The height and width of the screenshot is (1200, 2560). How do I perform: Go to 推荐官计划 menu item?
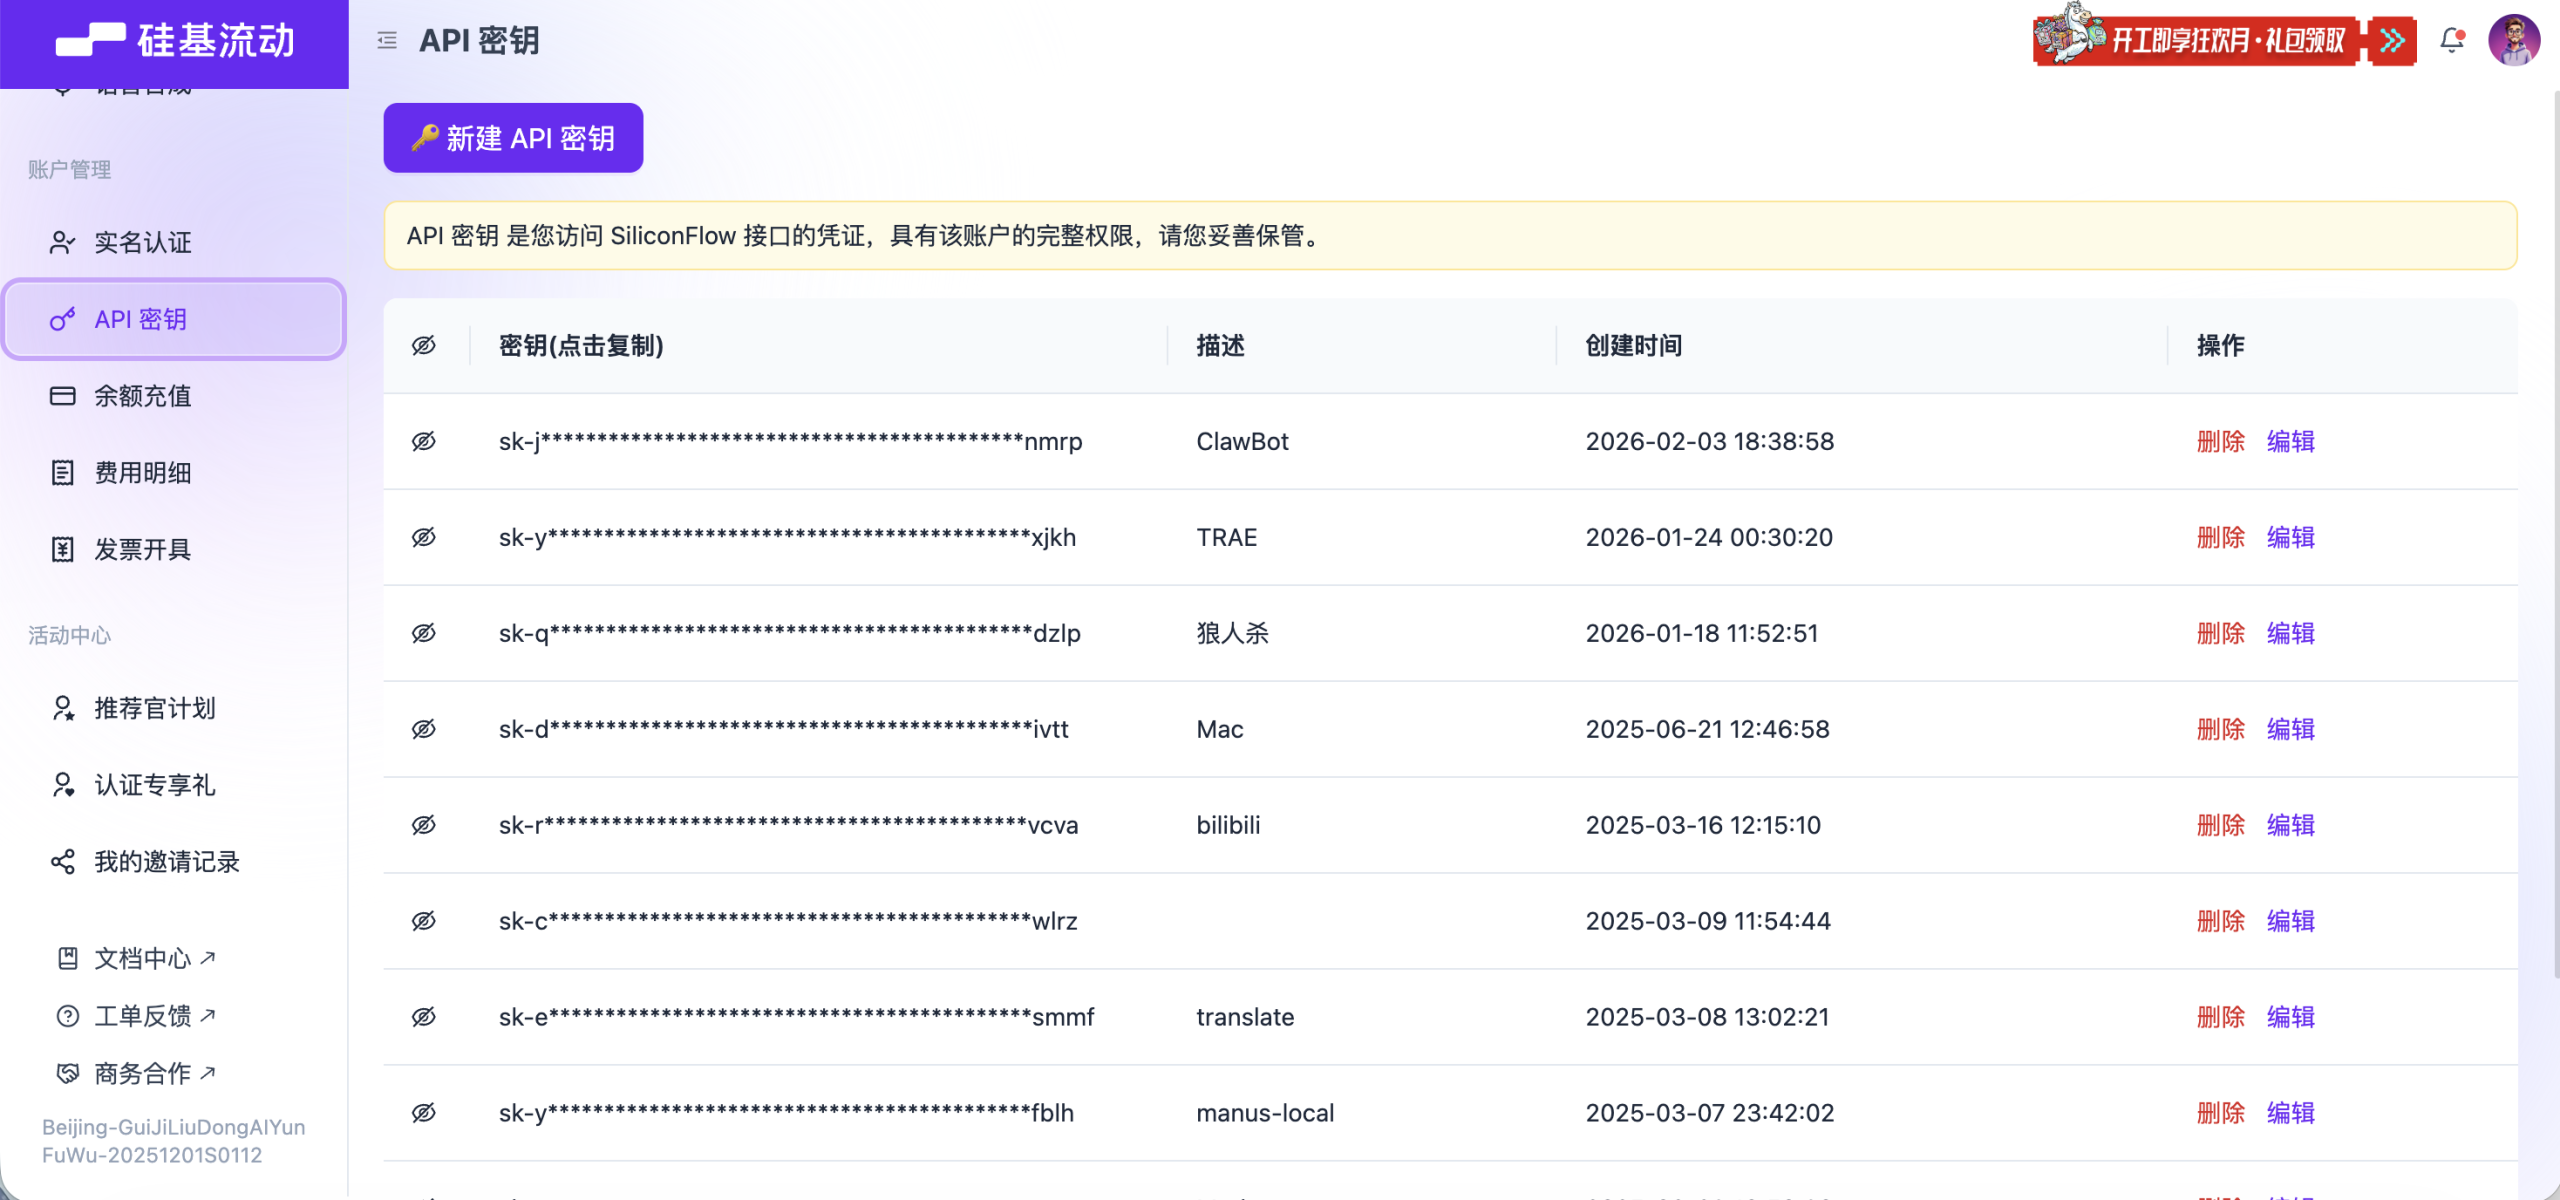point(154,709)
